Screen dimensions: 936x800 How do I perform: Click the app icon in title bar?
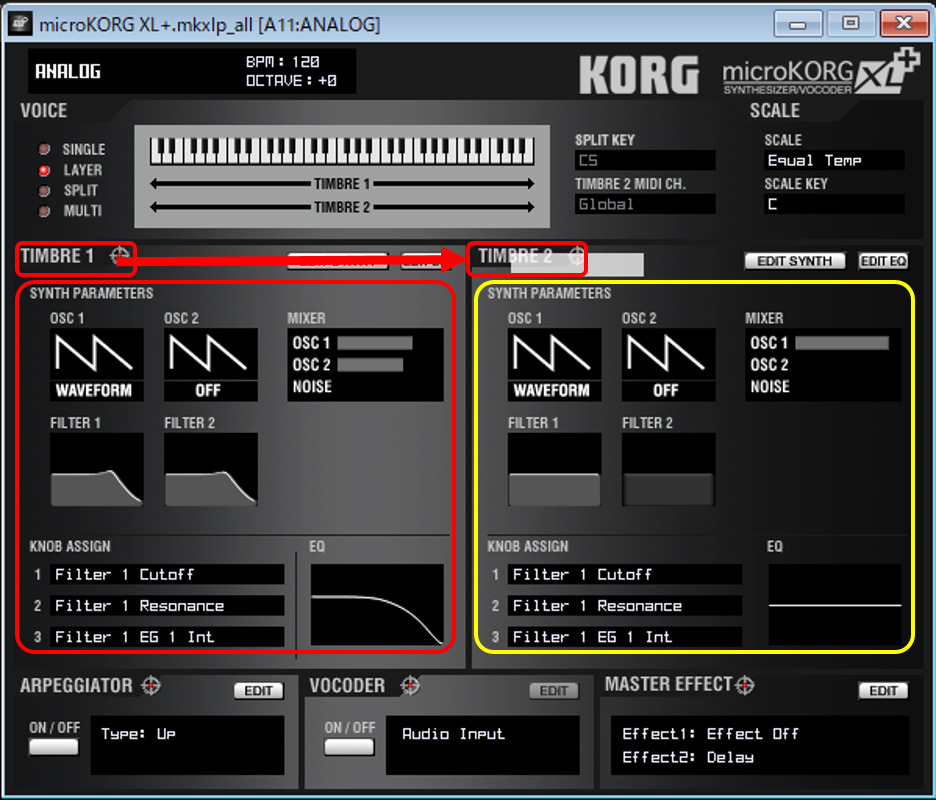tap(20, 24)
